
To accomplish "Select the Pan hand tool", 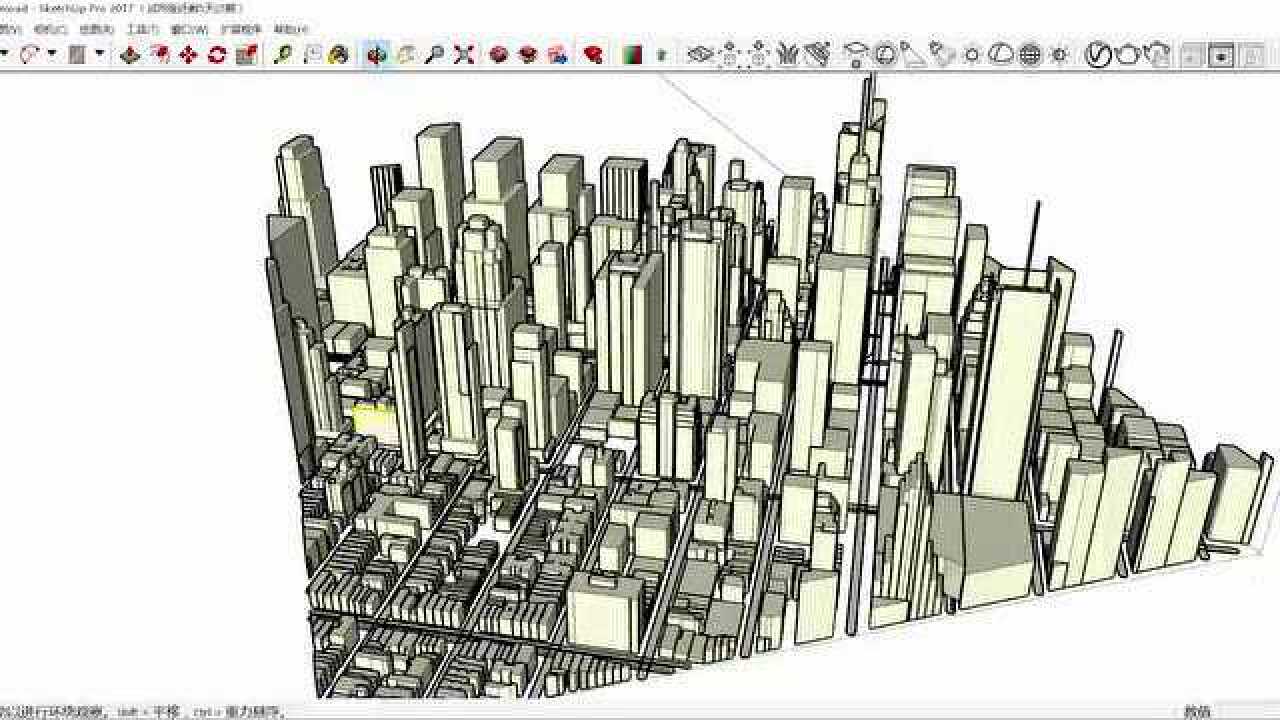I will tap(405, 55).
